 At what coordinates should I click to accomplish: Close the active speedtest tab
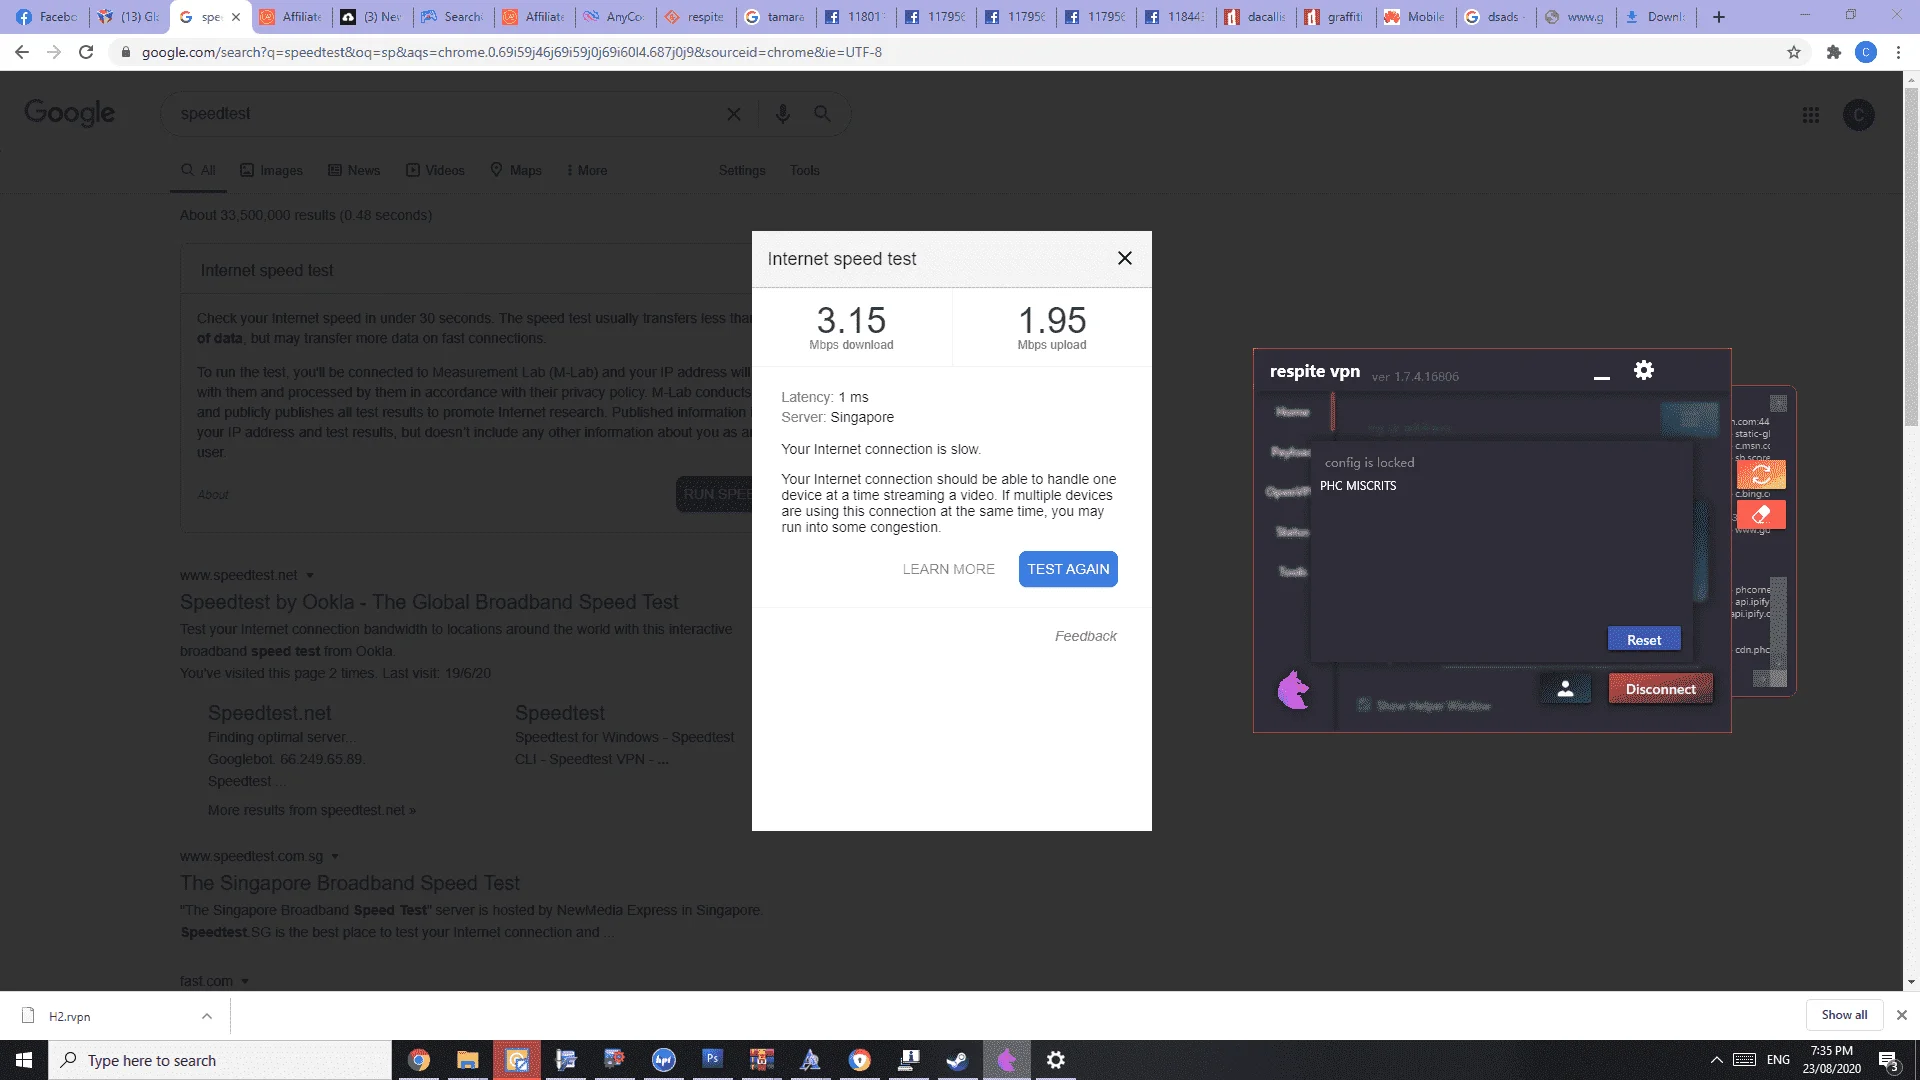point(236,17)
